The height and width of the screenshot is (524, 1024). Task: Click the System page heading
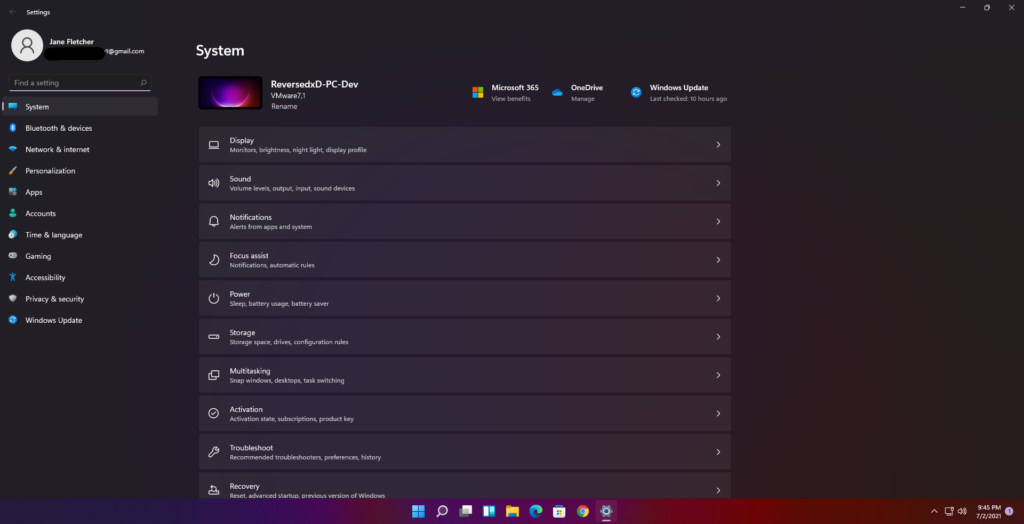click(220, 50)
